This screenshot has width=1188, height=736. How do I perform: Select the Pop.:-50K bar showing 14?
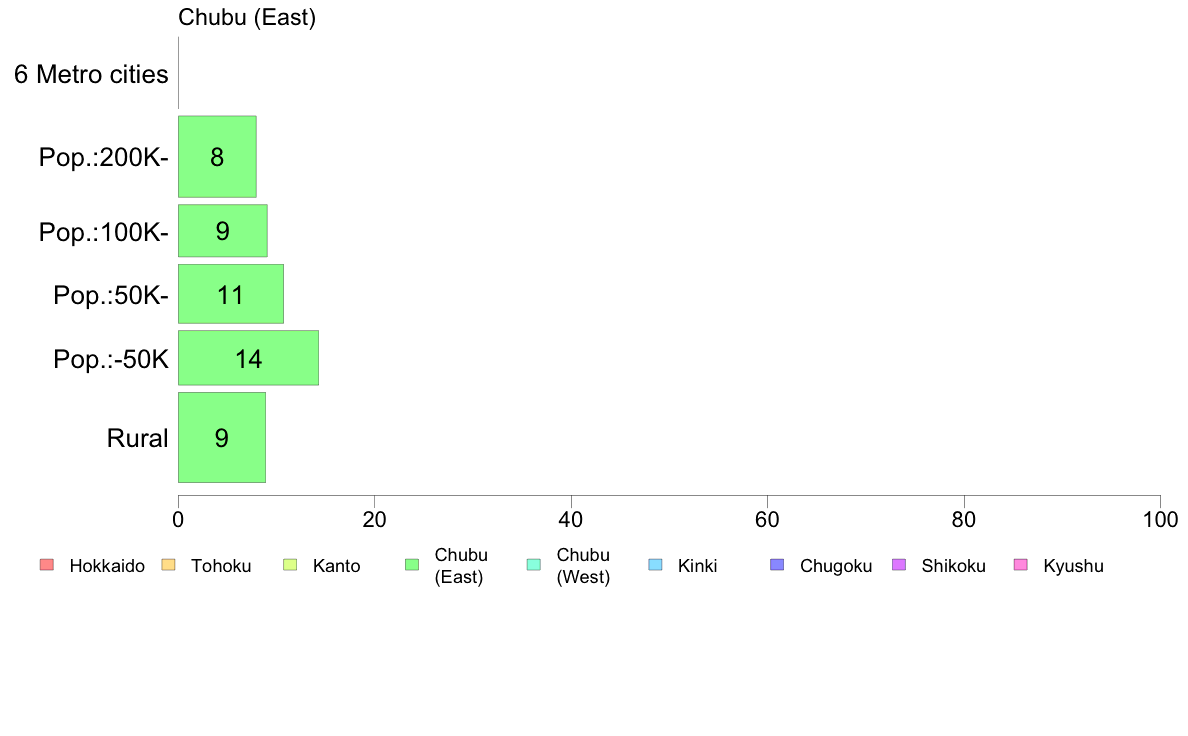tap(249, 358)
